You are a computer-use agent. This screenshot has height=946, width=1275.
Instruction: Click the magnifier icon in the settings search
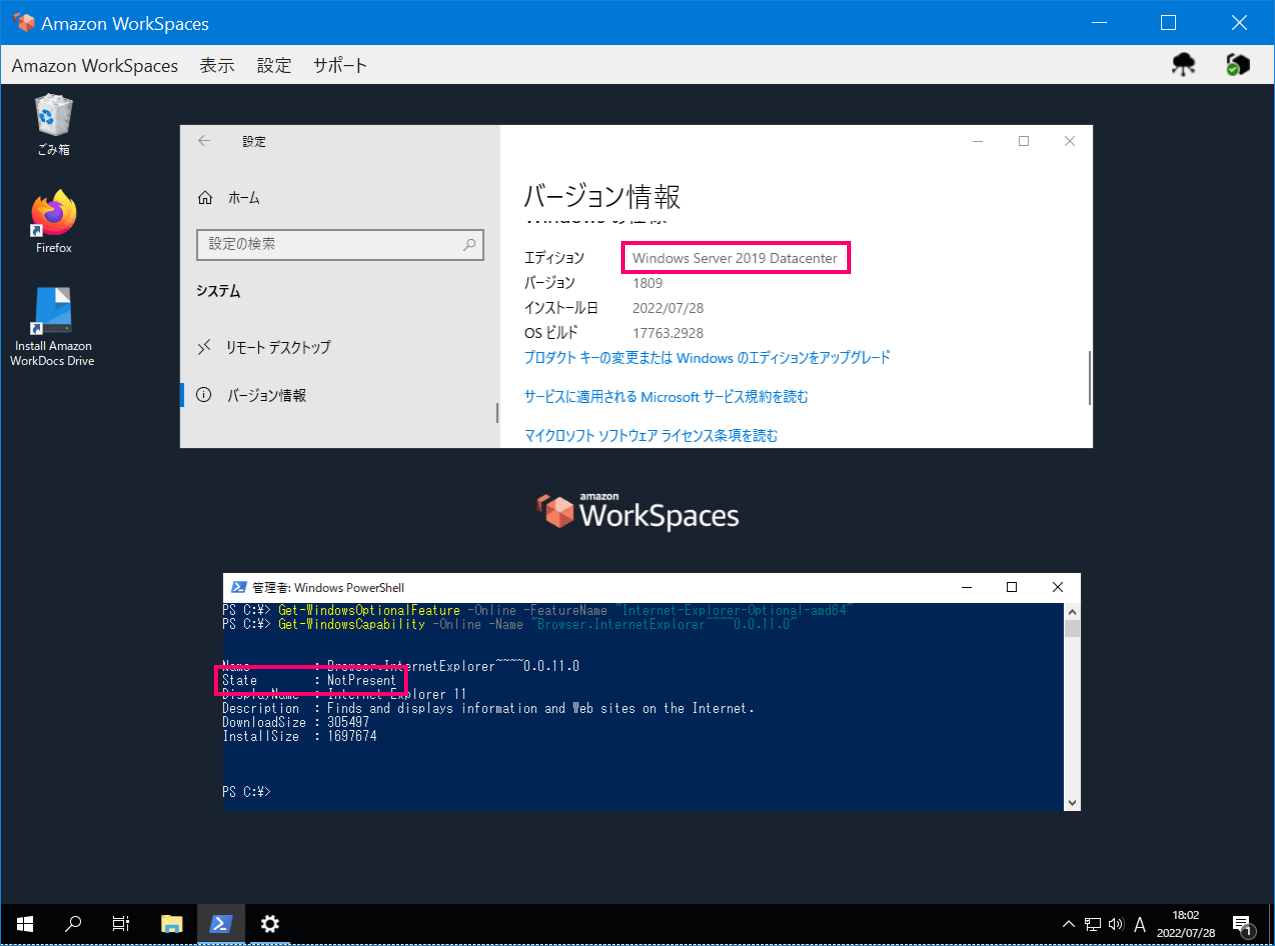pos(469,244)
